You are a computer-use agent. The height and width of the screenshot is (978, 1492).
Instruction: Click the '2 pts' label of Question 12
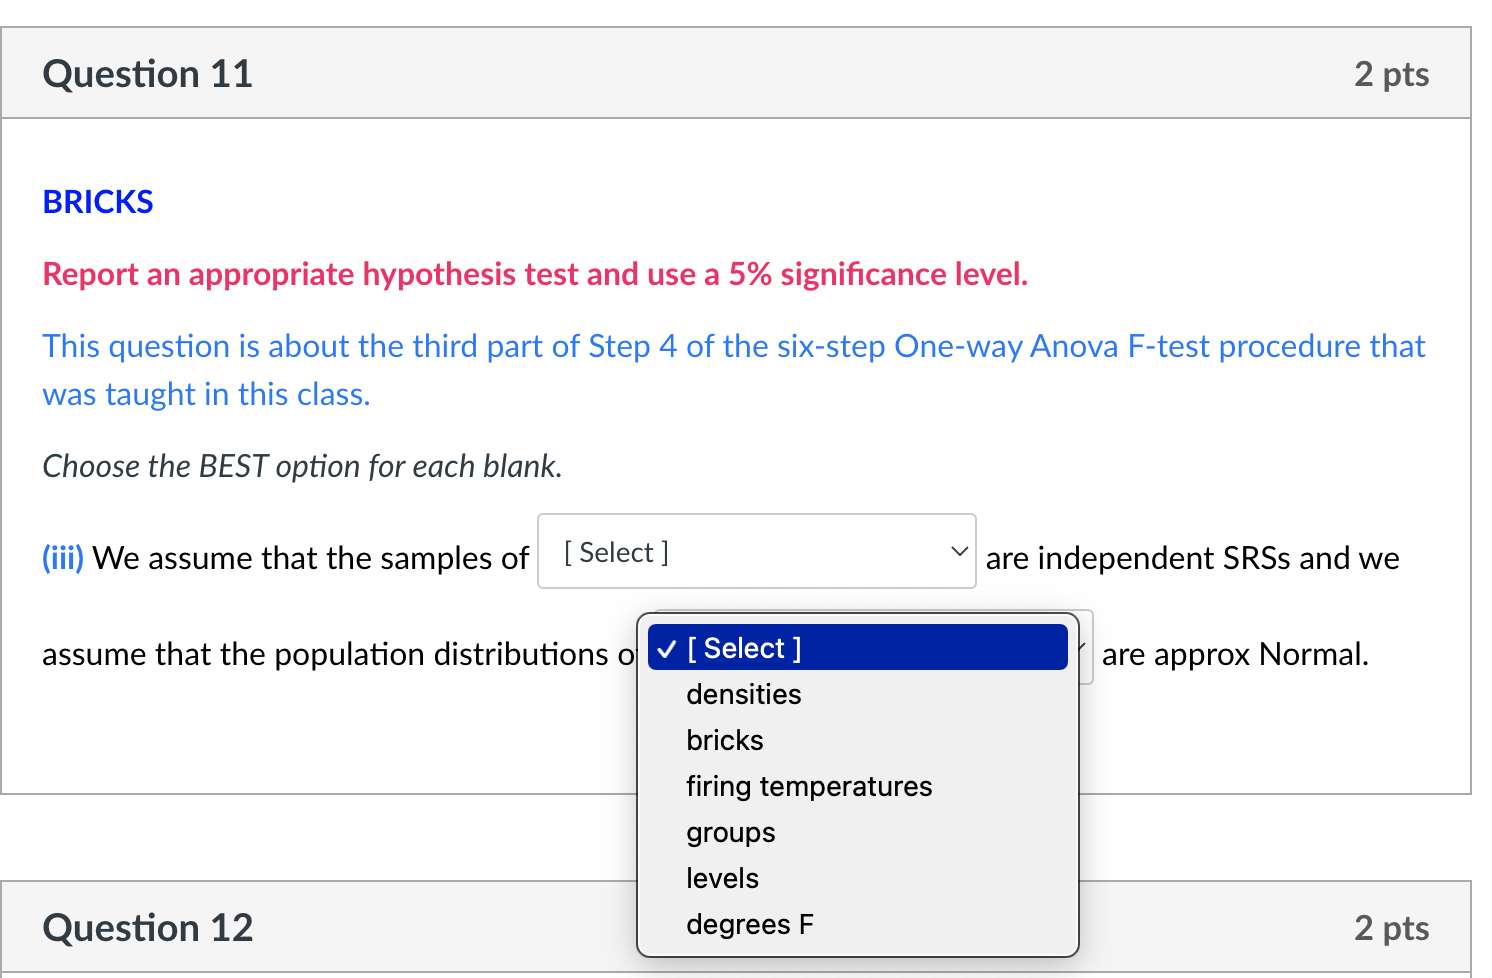(1392, 928)
